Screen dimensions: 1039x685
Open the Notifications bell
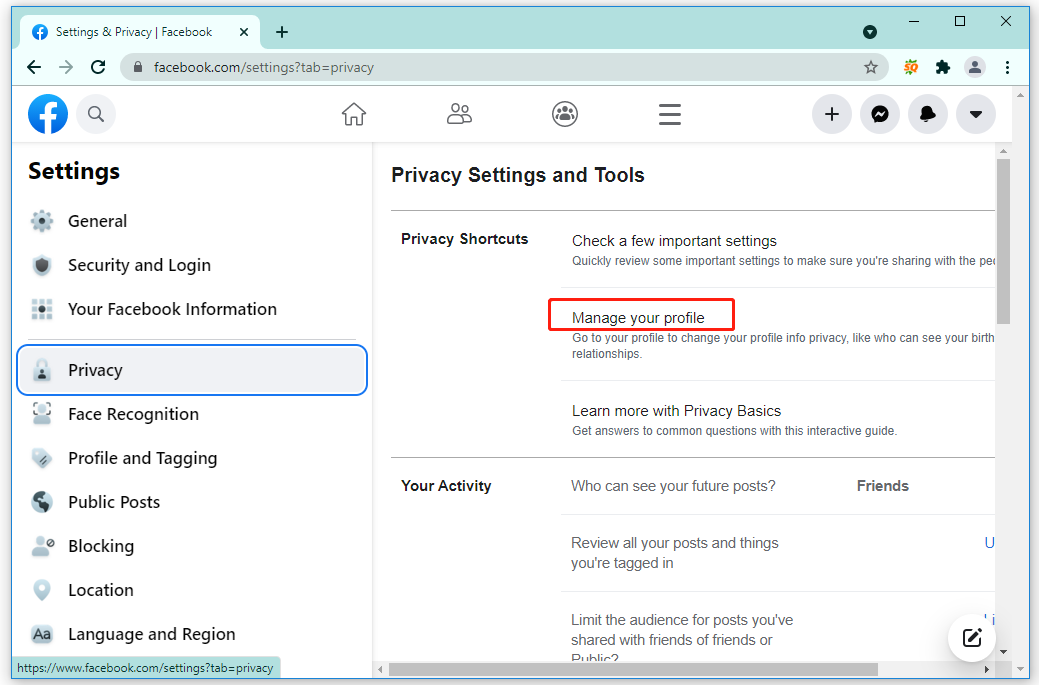pyautogui.click(x=928, y=115)
